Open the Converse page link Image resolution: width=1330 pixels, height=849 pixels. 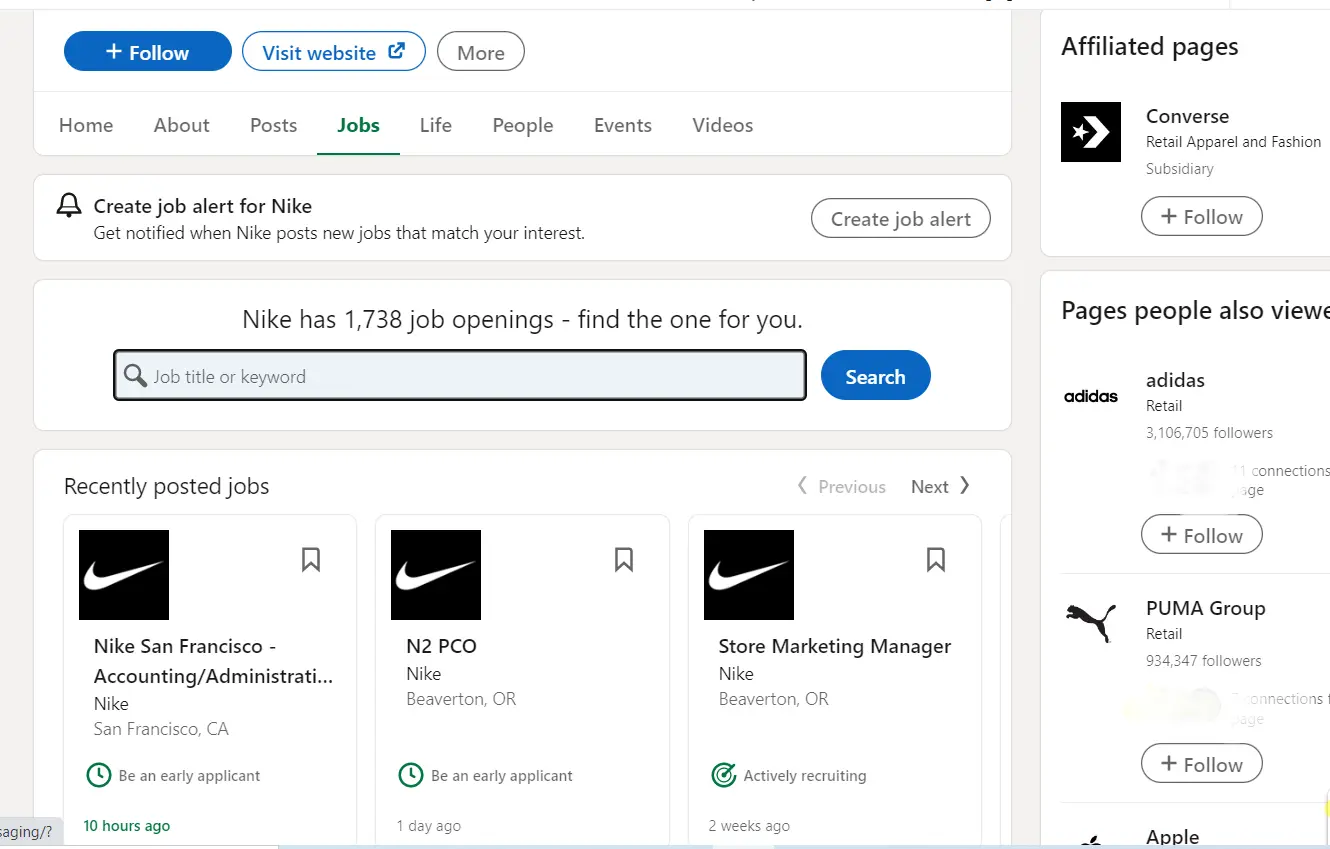click(1187, 116)
